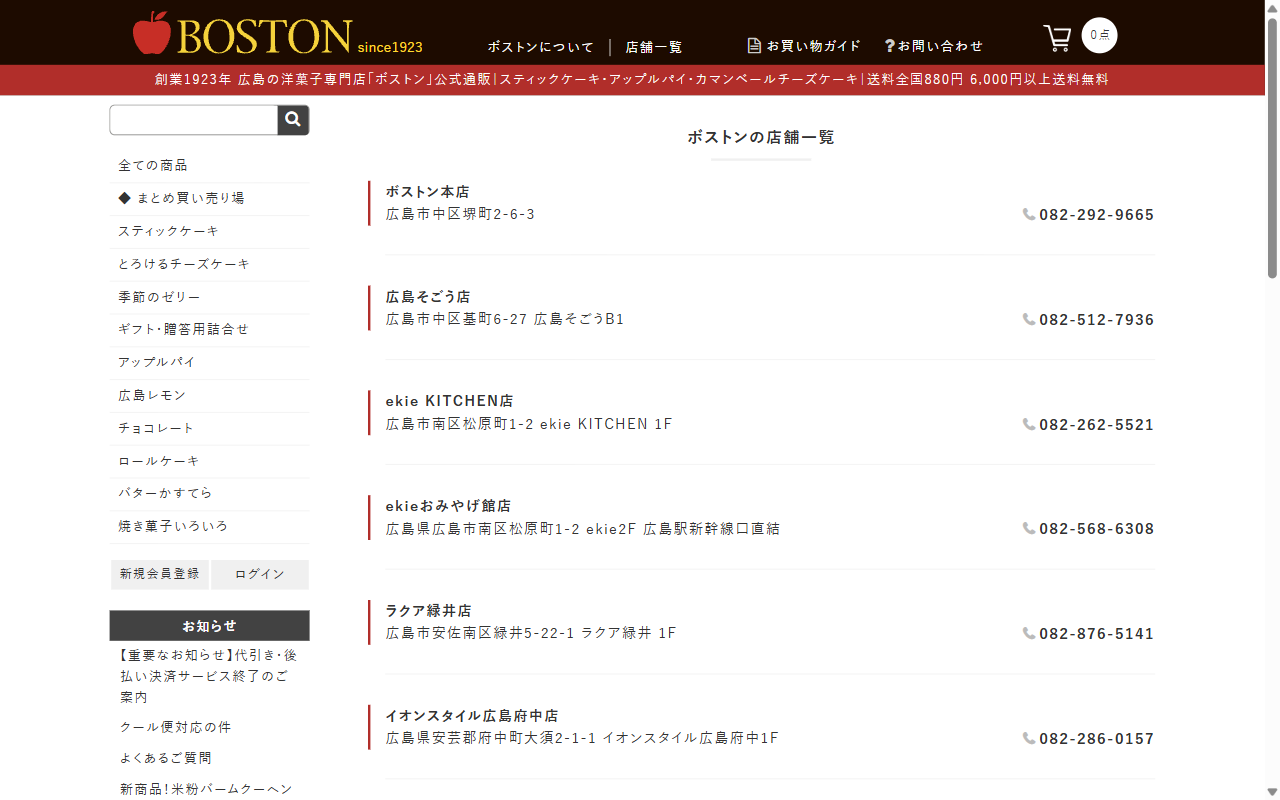Click phone icon beside 082-568-6308

(1029, 528)
